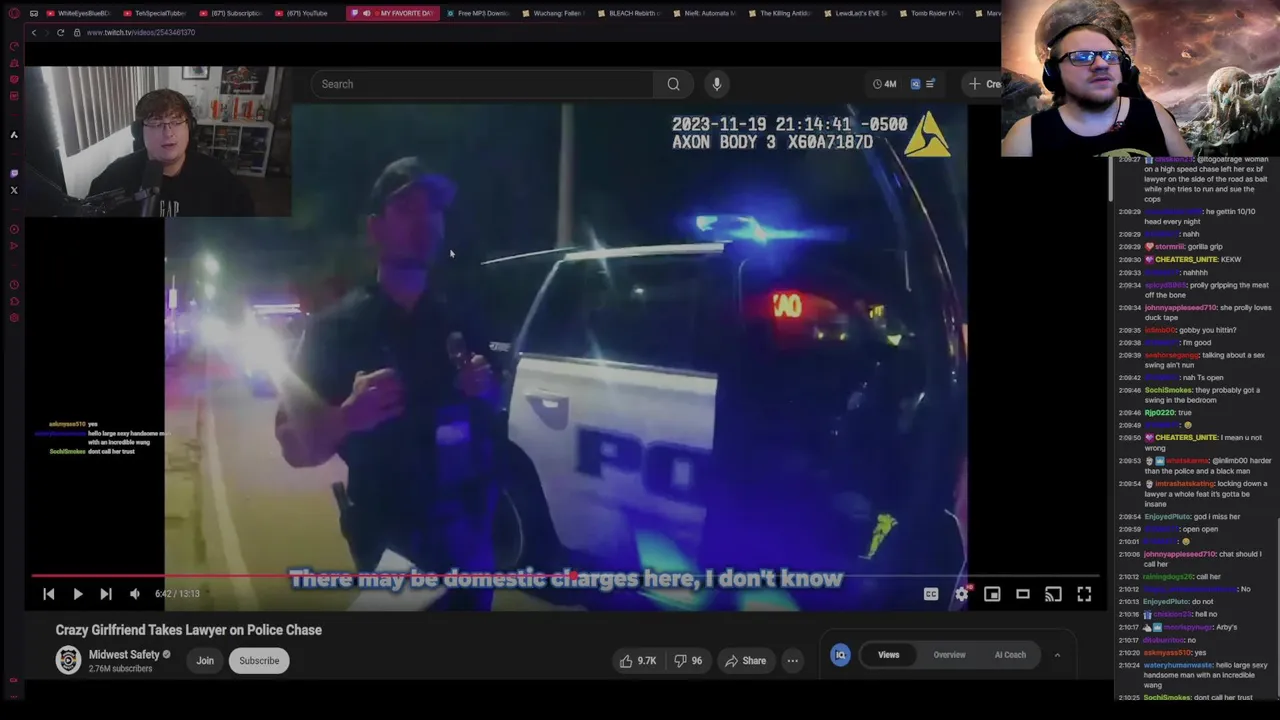Switch to the AI Coach tab
1280x720 pixels.
click(1010, 655)
